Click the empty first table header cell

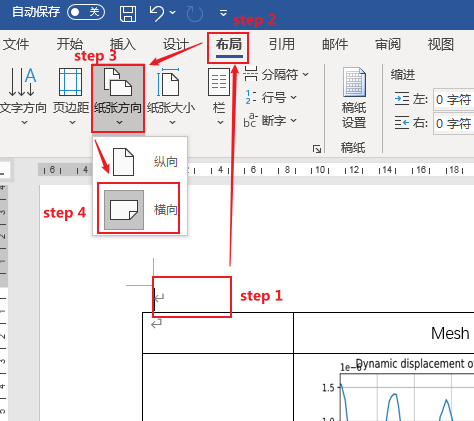(x=218, y=333)
